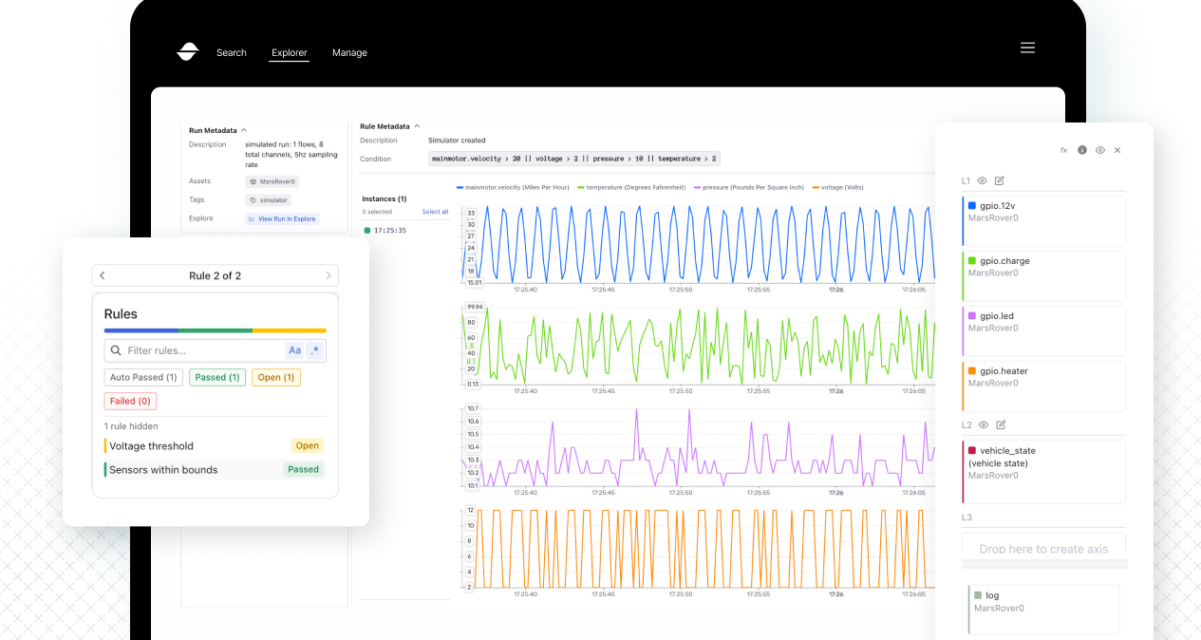The height and width of the screenshot is (640, 1201).
Task: Click the Sift logo in the navigation bar
Action: tap(188, 52)
